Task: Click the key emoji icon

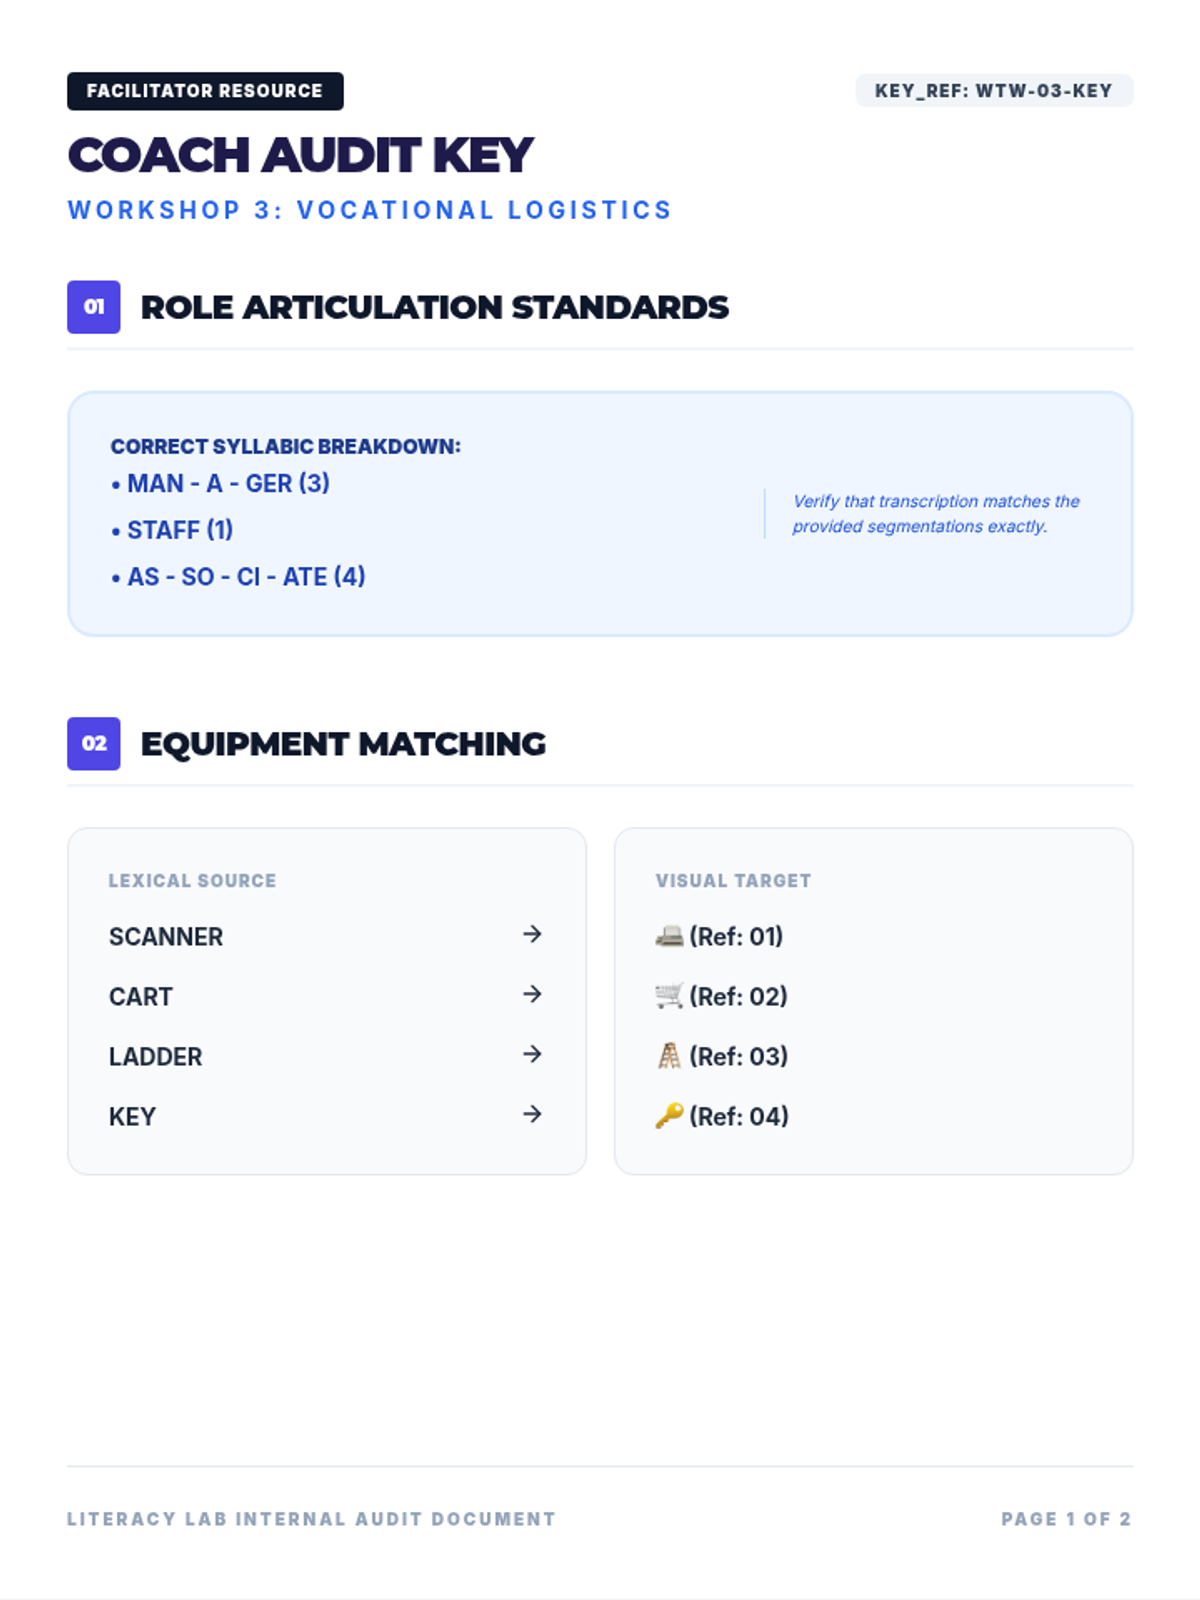Action: 669,1116
